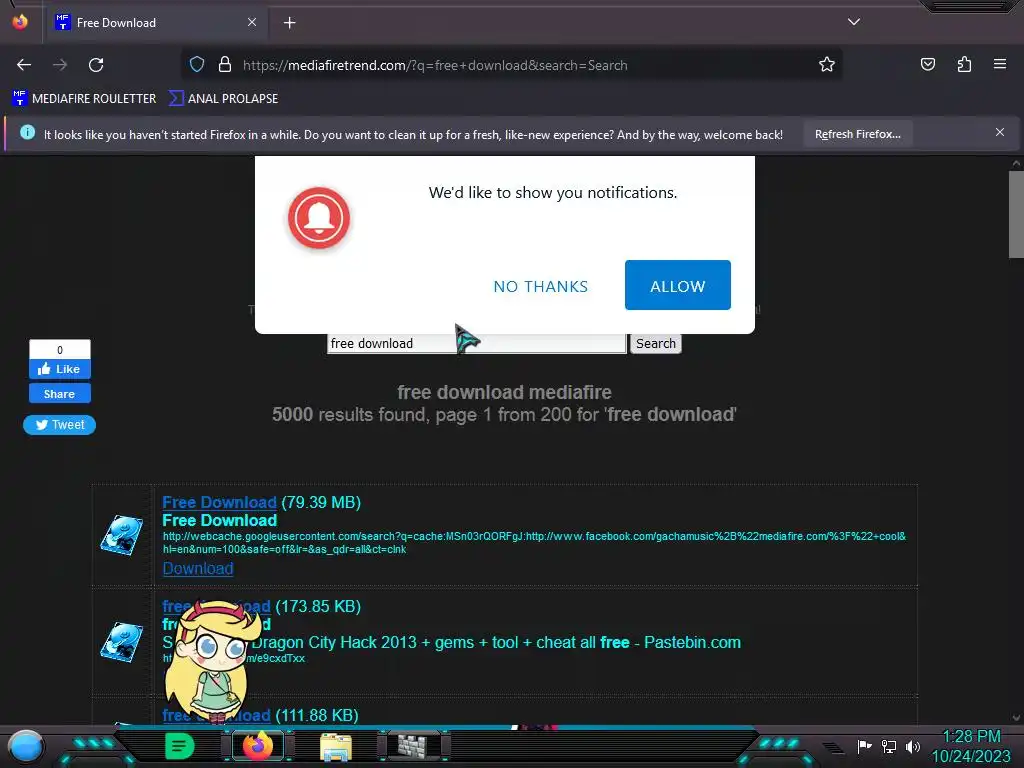Image resolution: width=1024 pixels, height=768 pixels.
Task: Open the MEDIAFIRE ROULETTER bookmark
Action: (x=84, y=99)
